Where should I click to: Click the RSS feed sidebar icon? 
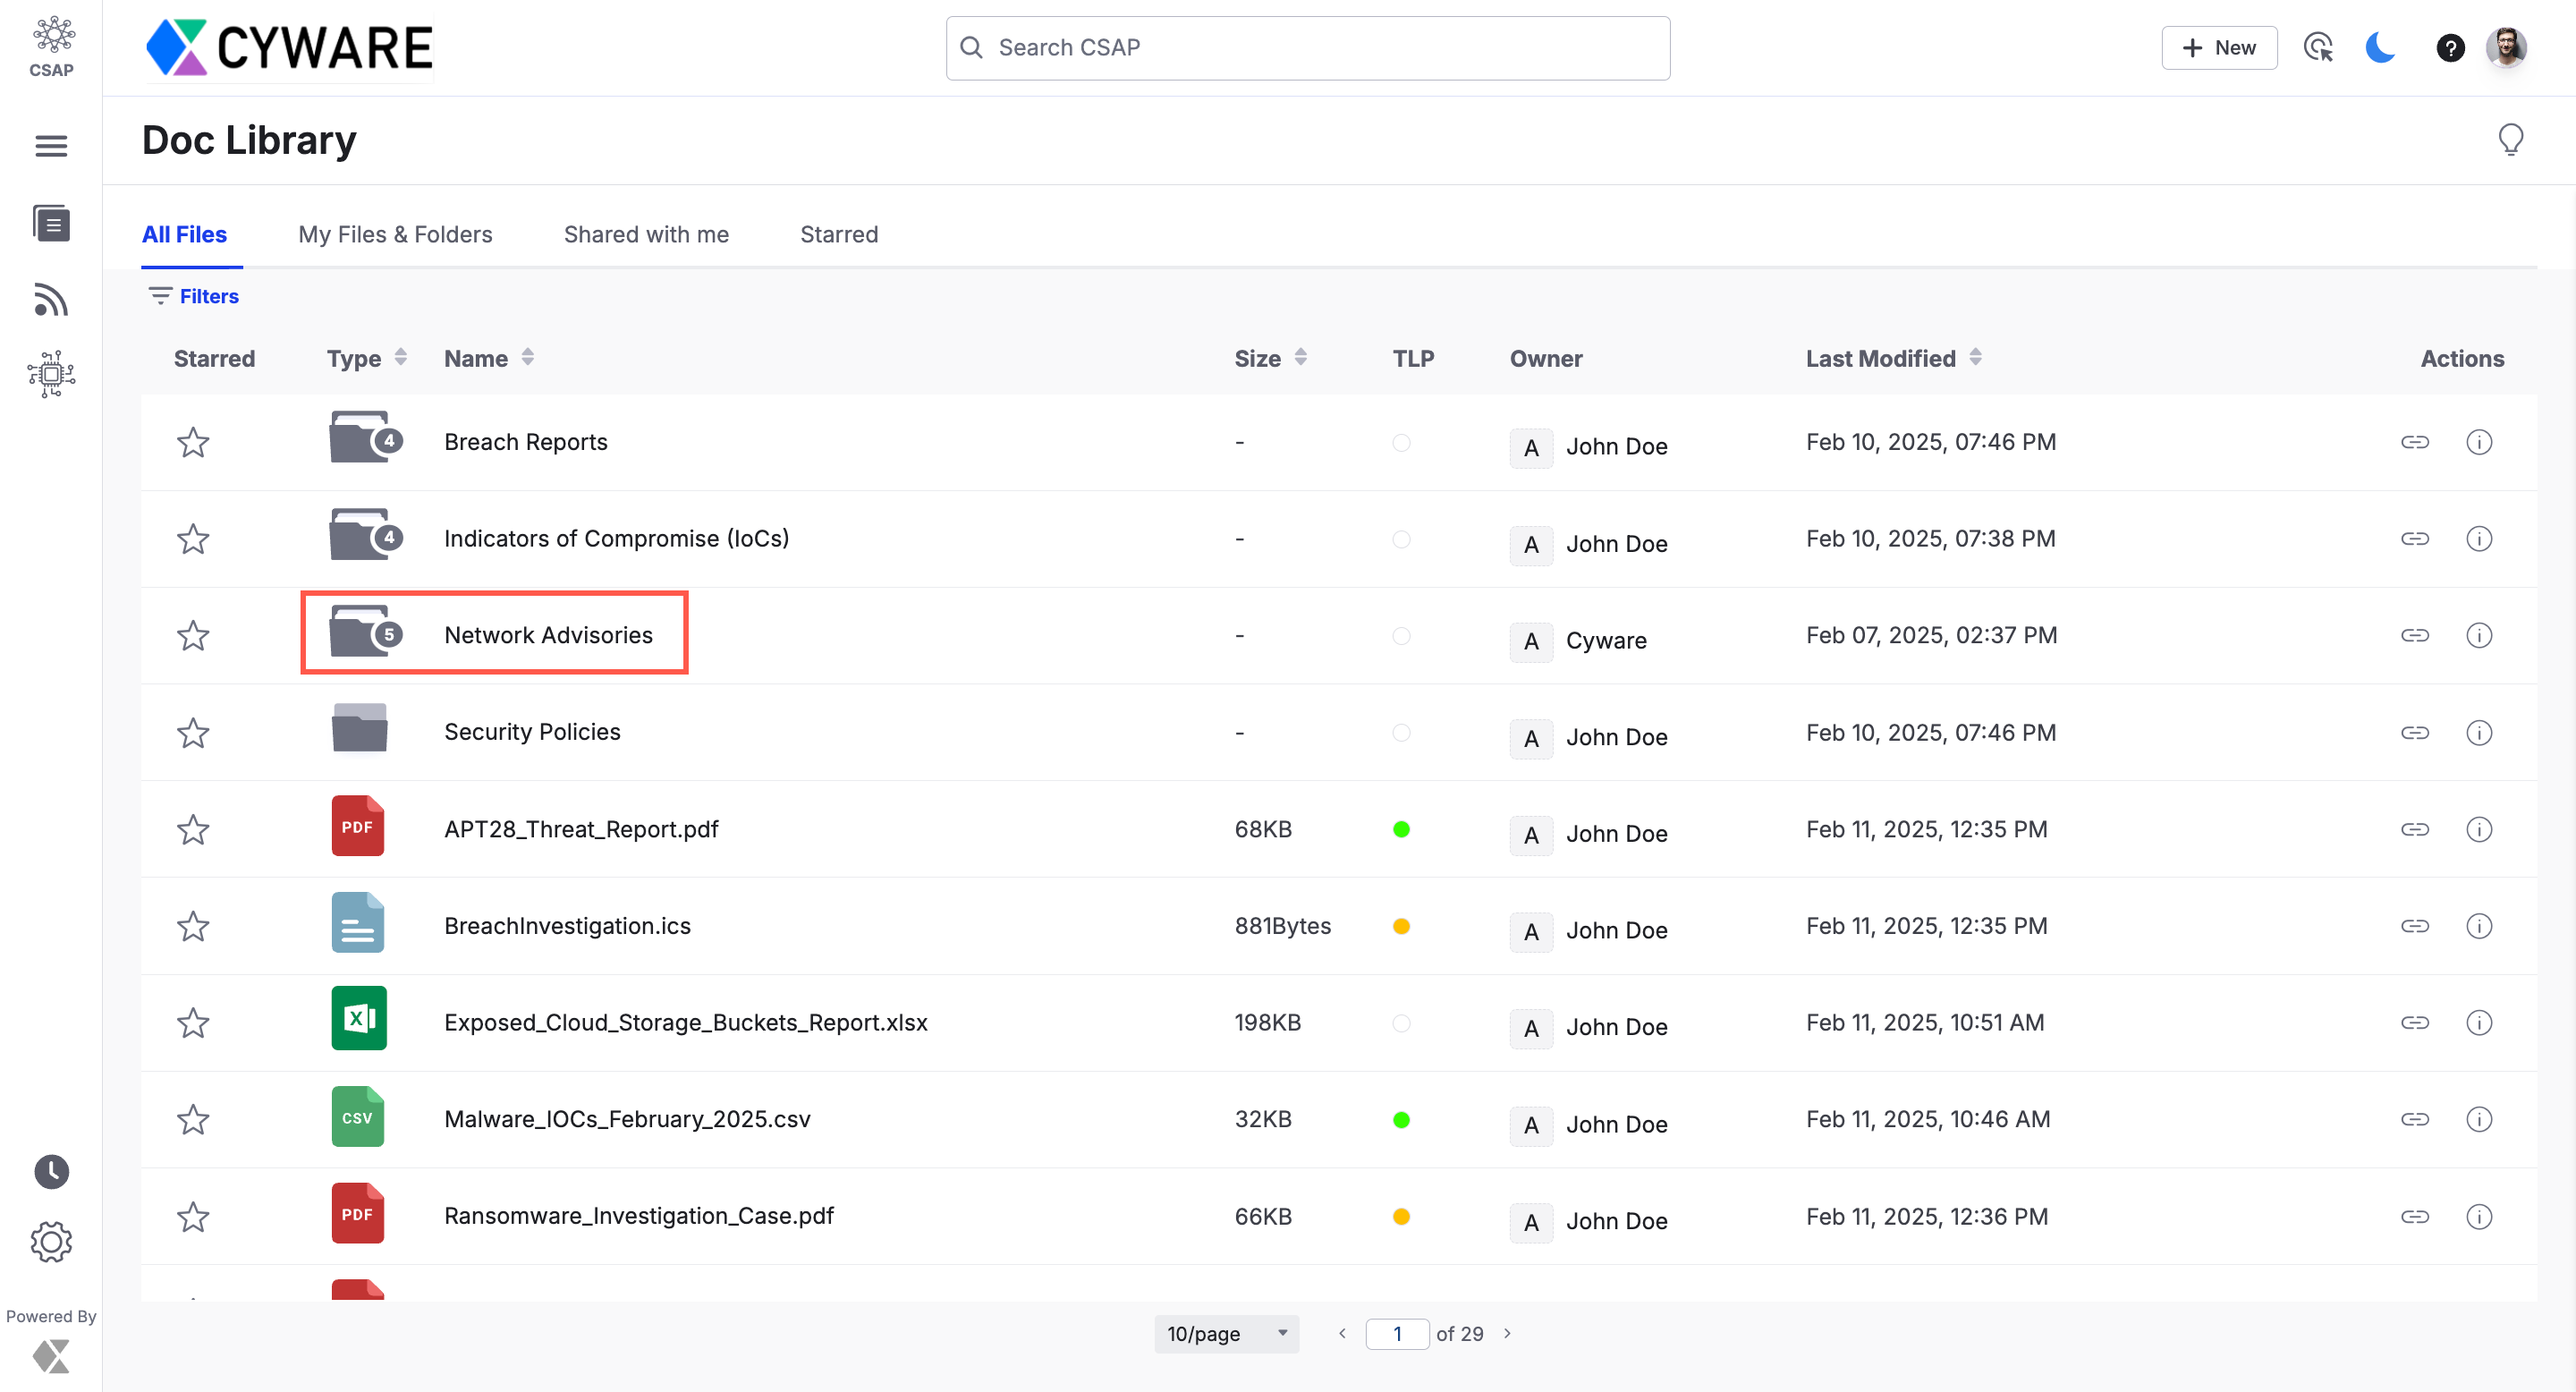click(x=51, y=299)
